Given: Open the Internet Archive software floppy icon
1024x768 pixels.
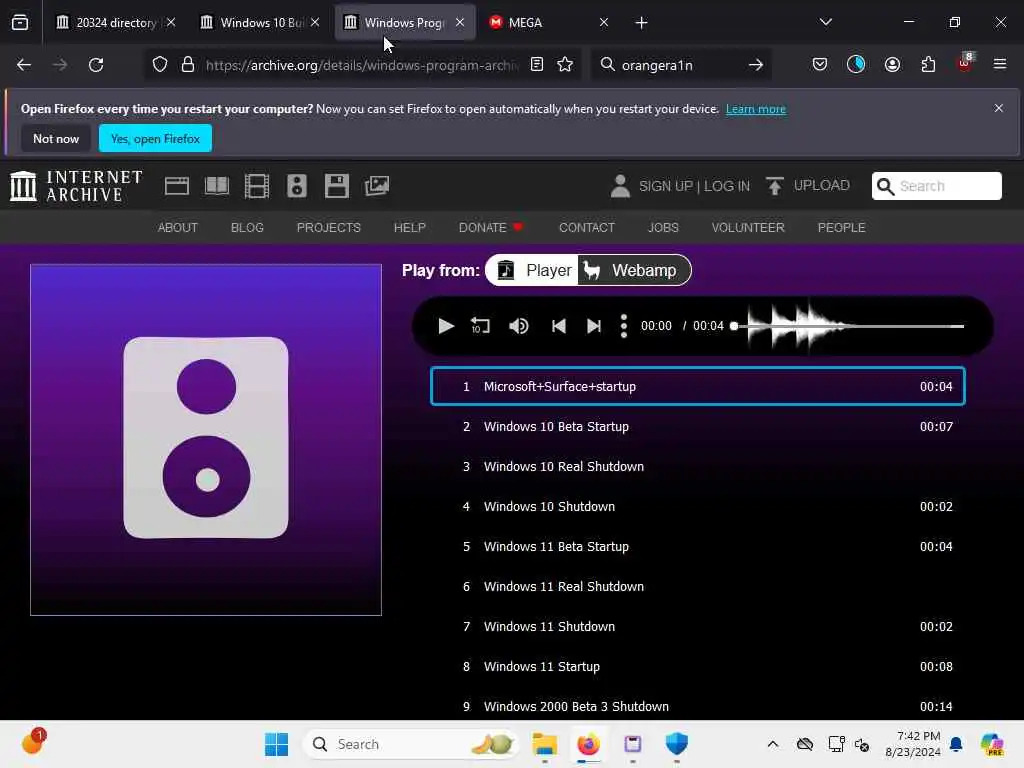Looking at the screenshot, I should (337, 186).
